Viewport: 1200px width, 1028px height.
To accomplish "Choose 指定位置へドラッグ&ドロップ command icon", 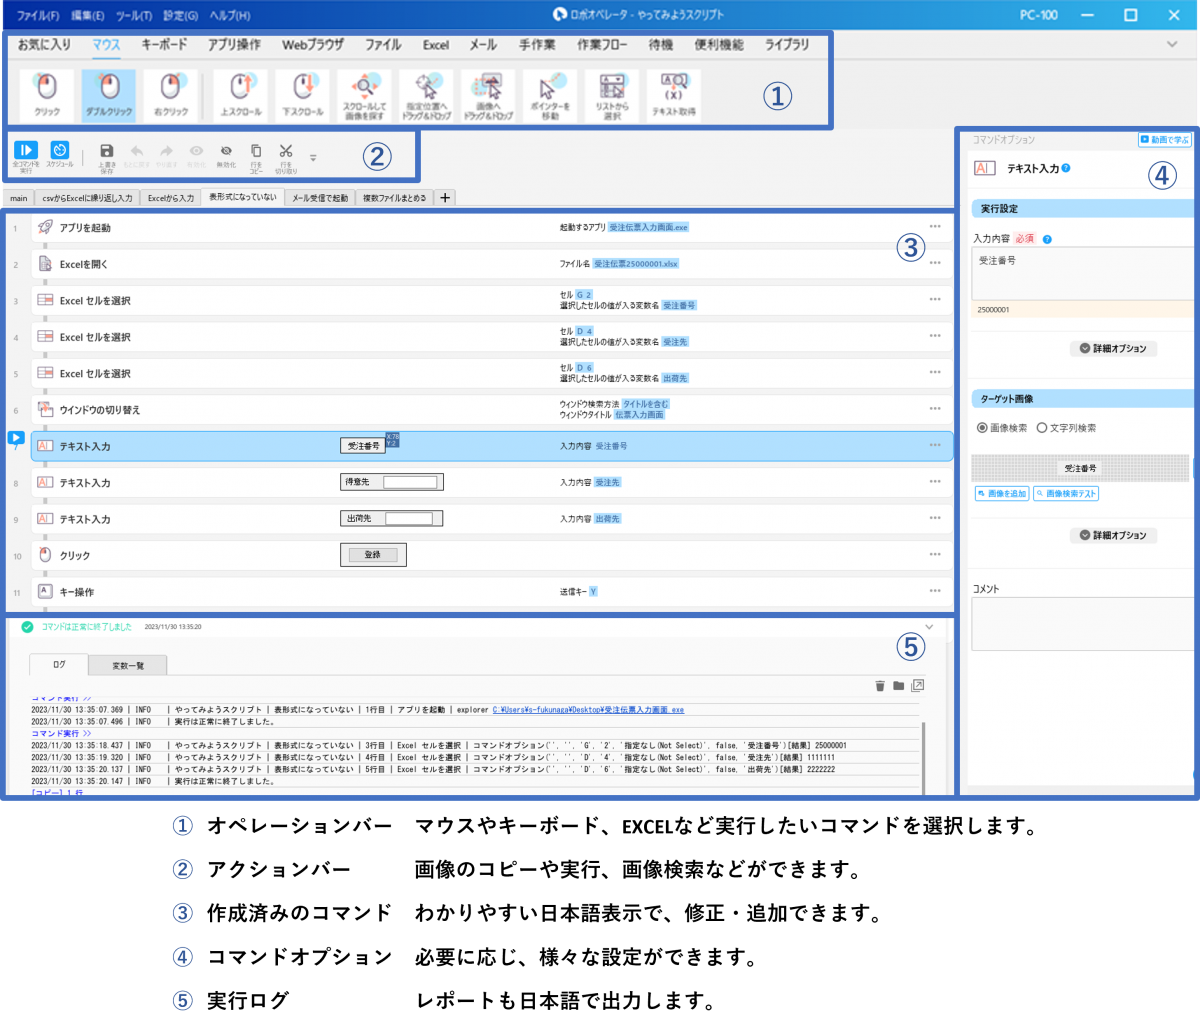I will click(427, 96).
